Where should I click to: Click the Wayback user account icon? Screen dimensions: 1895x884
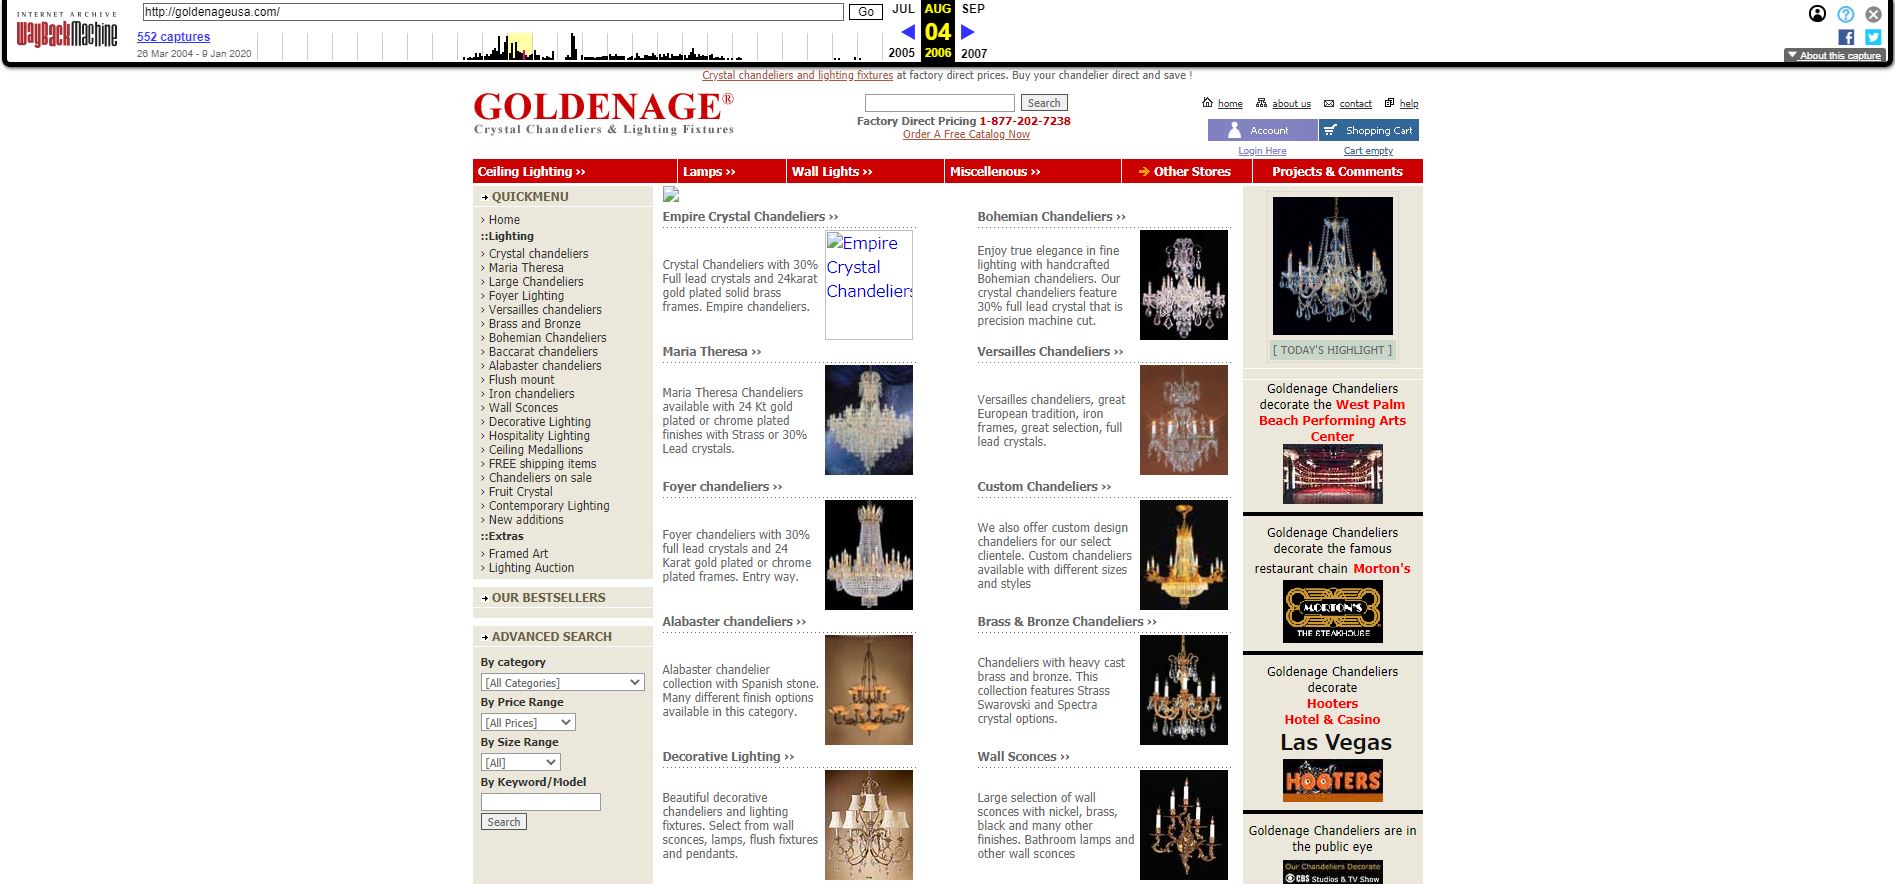(1818, 14)
